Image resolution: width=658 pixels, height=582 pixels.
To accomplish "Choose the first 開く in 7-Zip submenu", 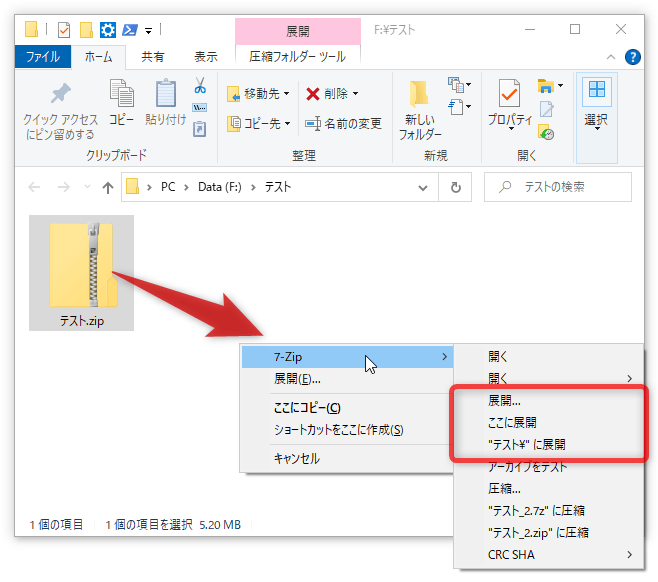I will click(x=548, y=357).
